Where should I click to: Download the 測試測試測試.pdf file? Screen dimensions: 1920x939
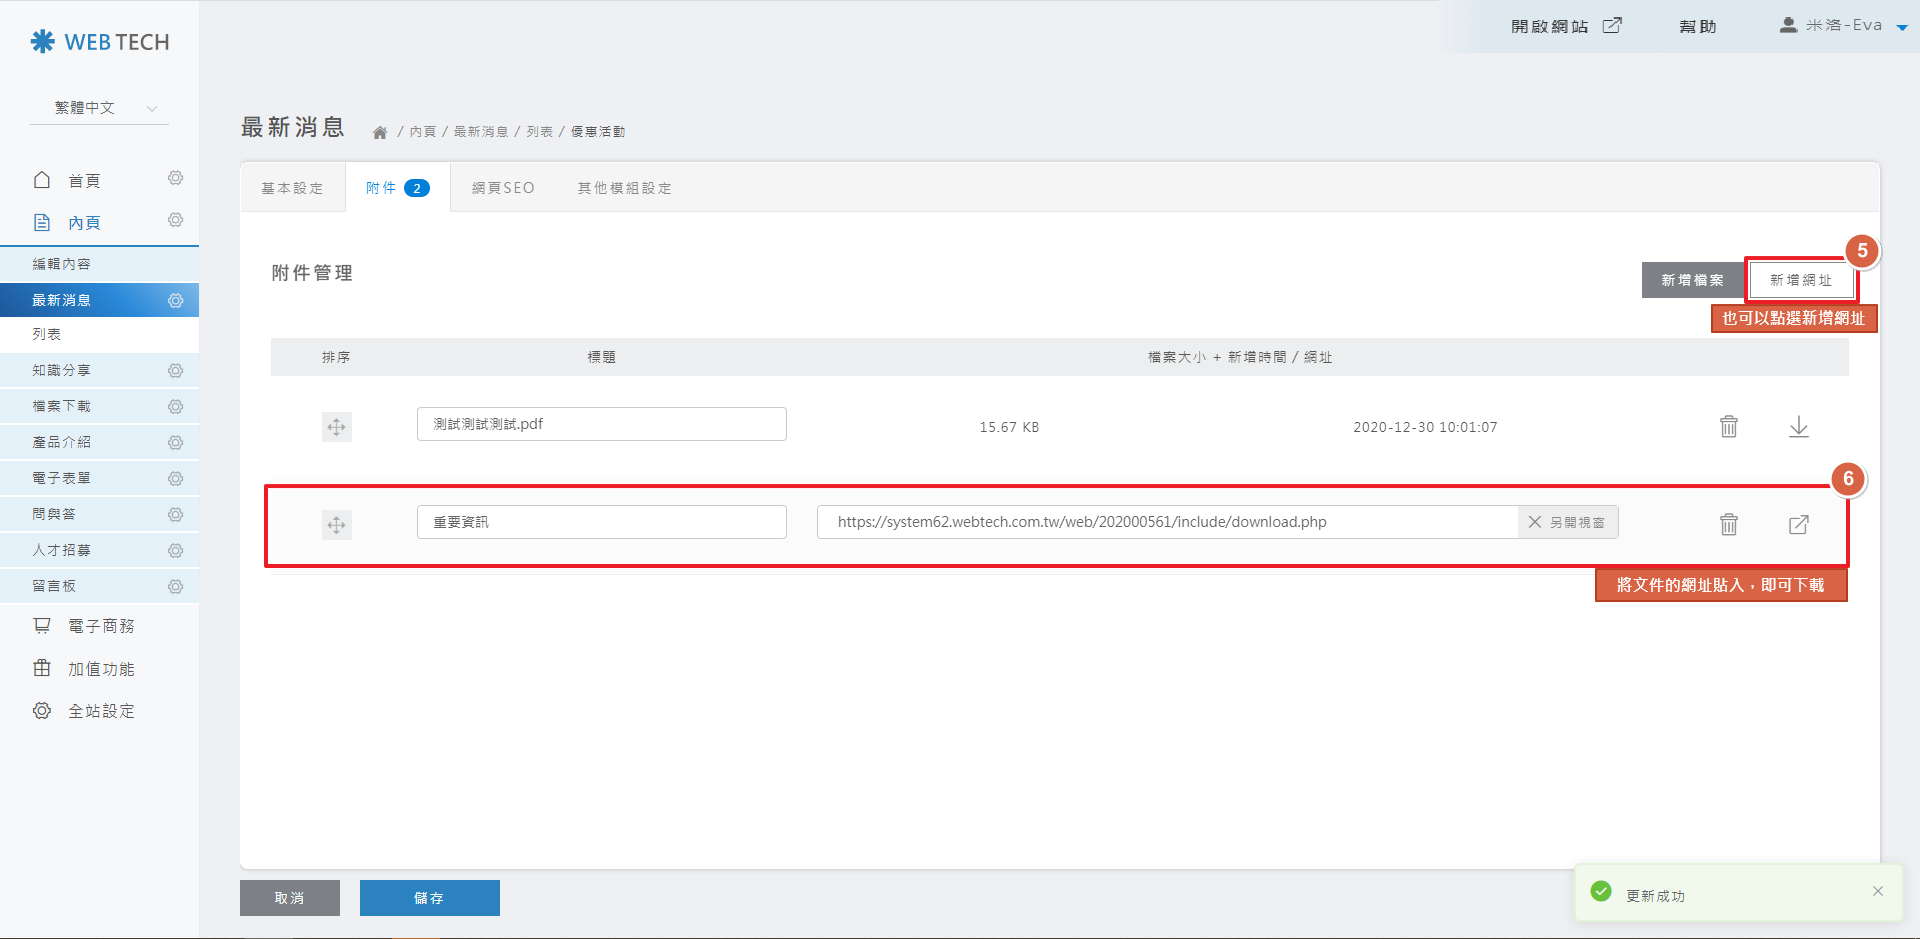pyautogui.click(x=1798, y=427)
